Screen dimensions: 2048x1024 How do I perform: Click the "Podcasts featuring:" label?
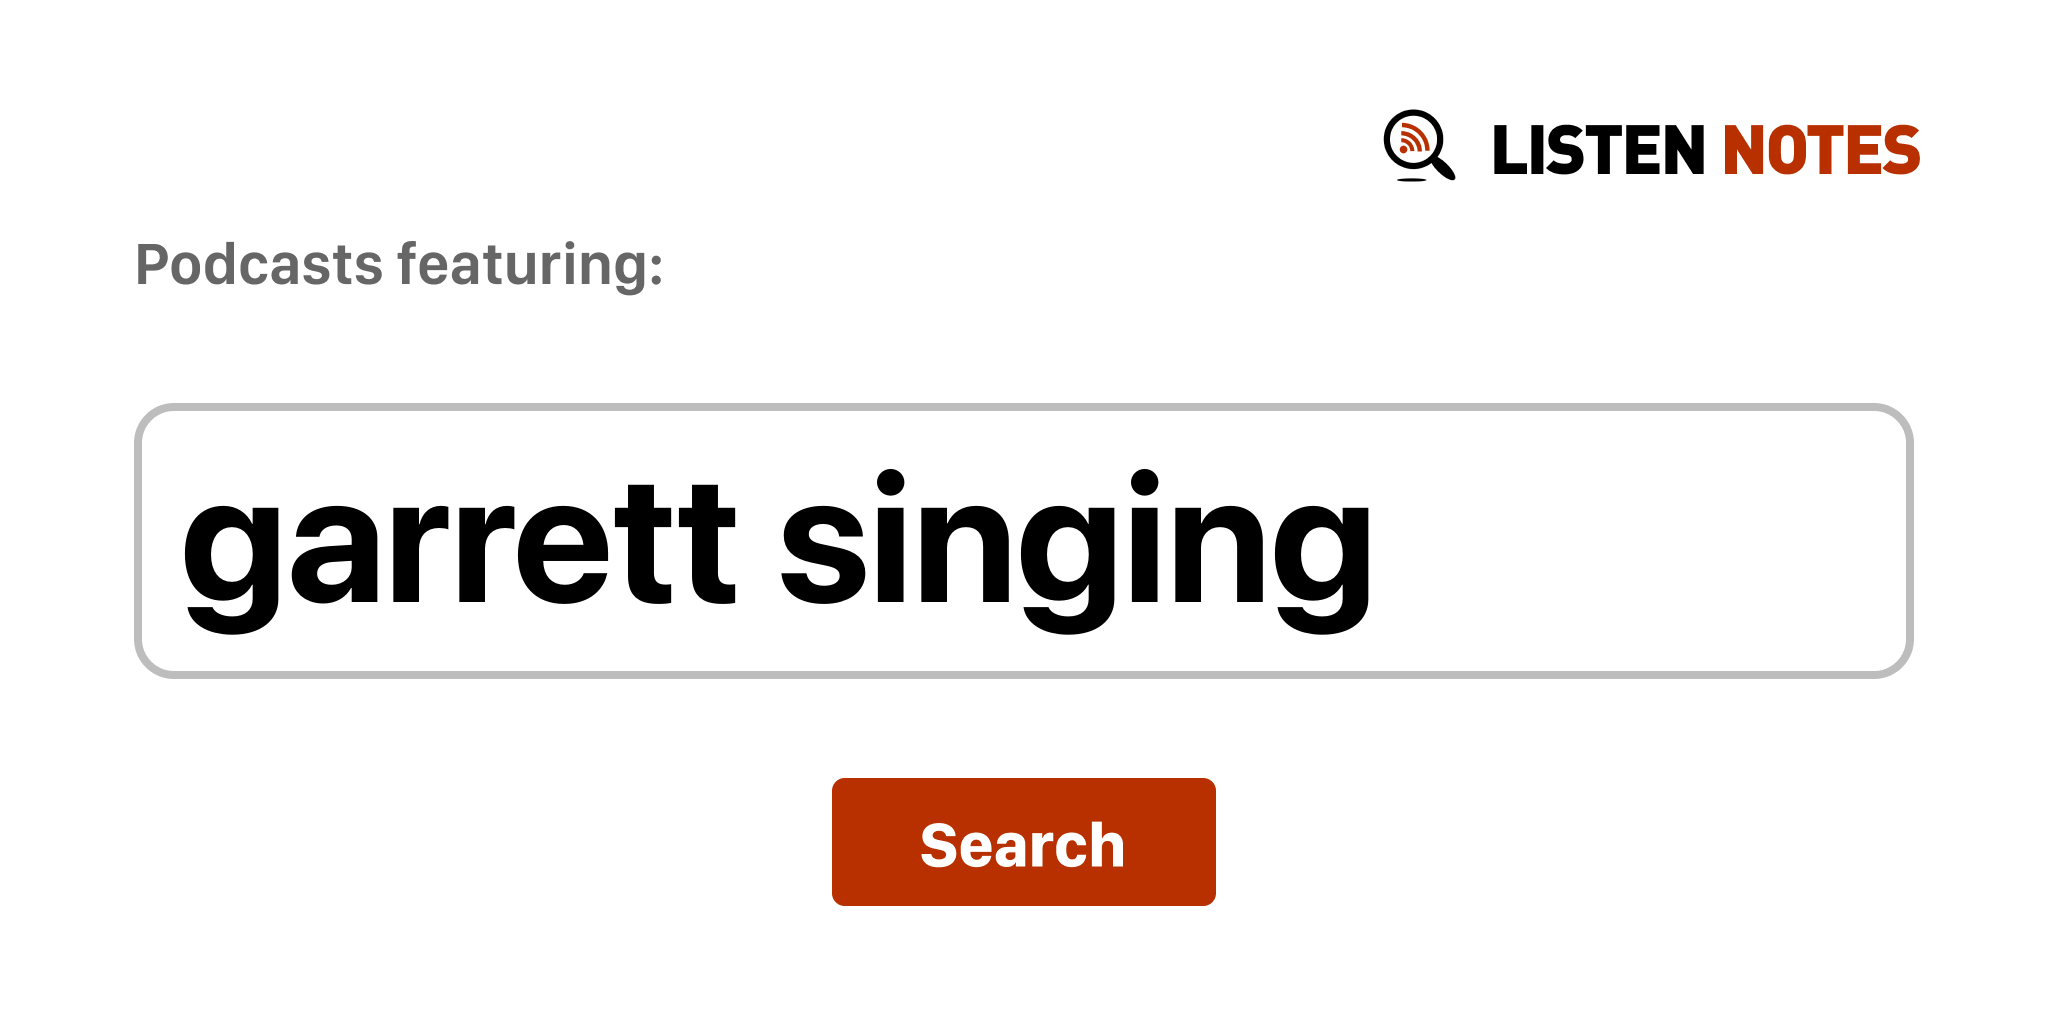tap(399, 265)
